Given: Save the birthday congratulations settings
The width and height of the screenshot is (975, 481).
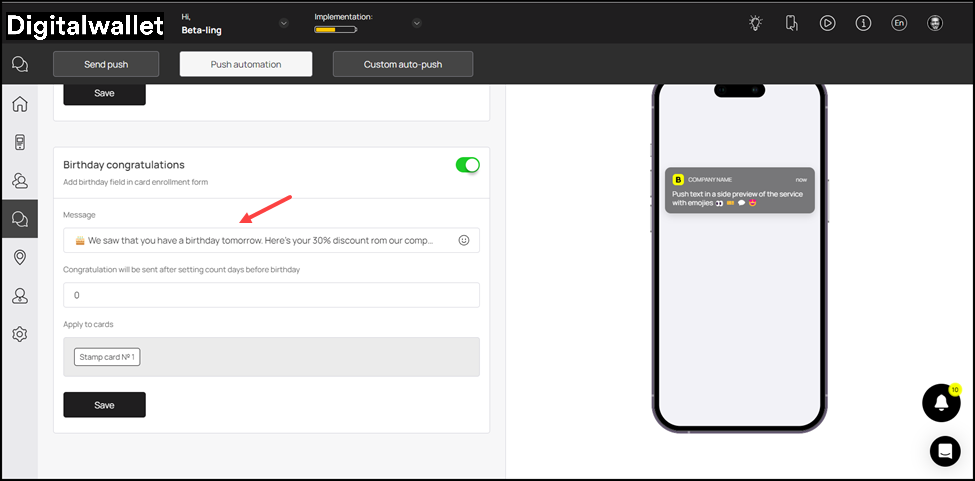Looking at the screenshot, I should point(104,405).
